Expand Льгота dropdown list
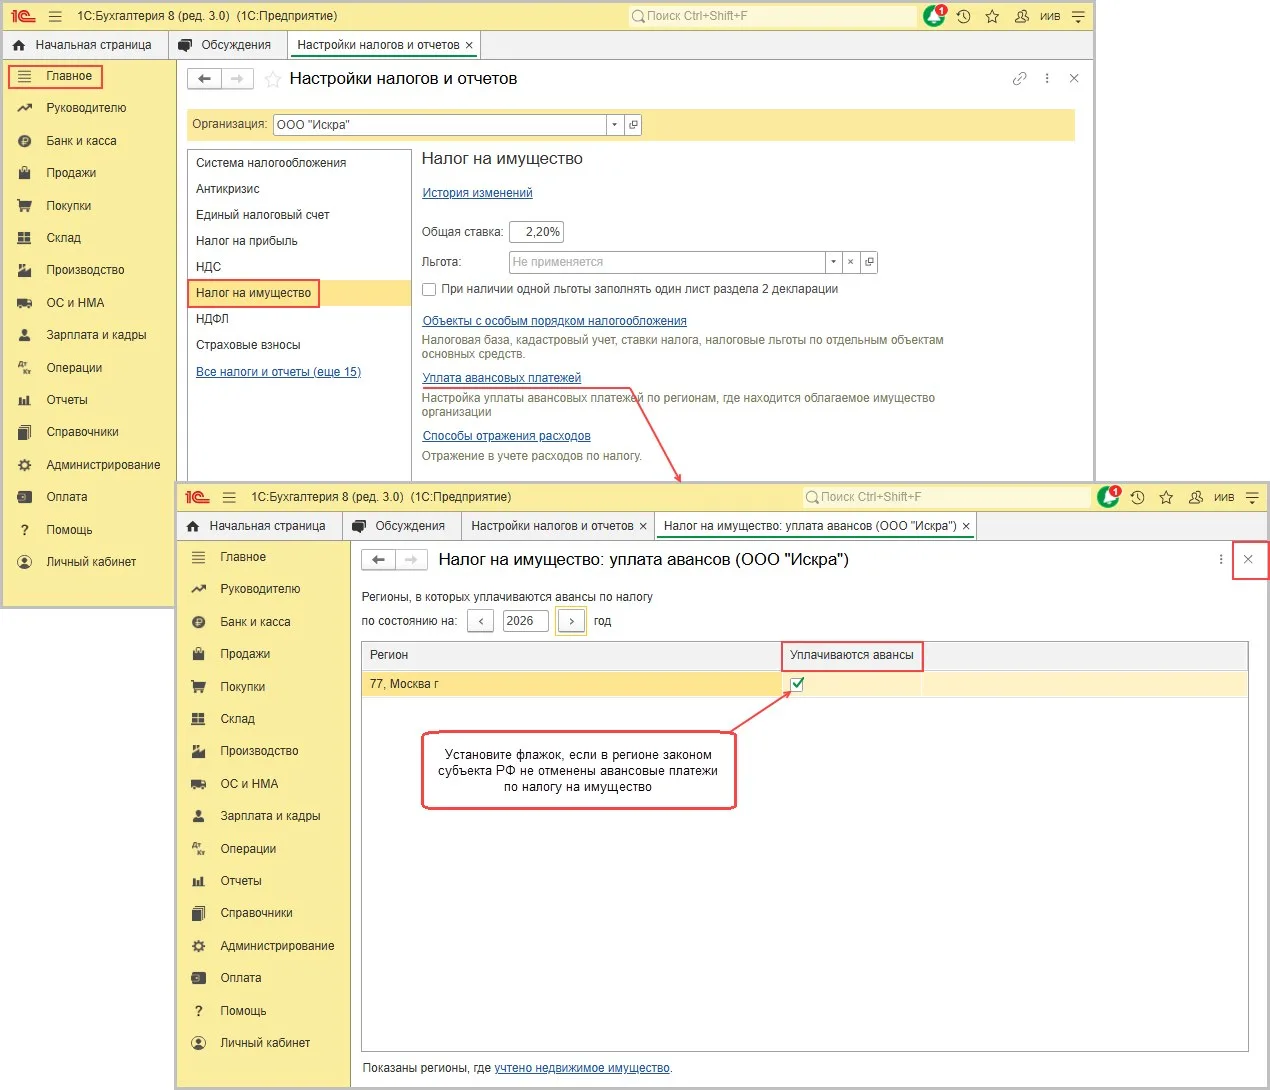The image size is (1270, 1090). (x=832, y=262)
